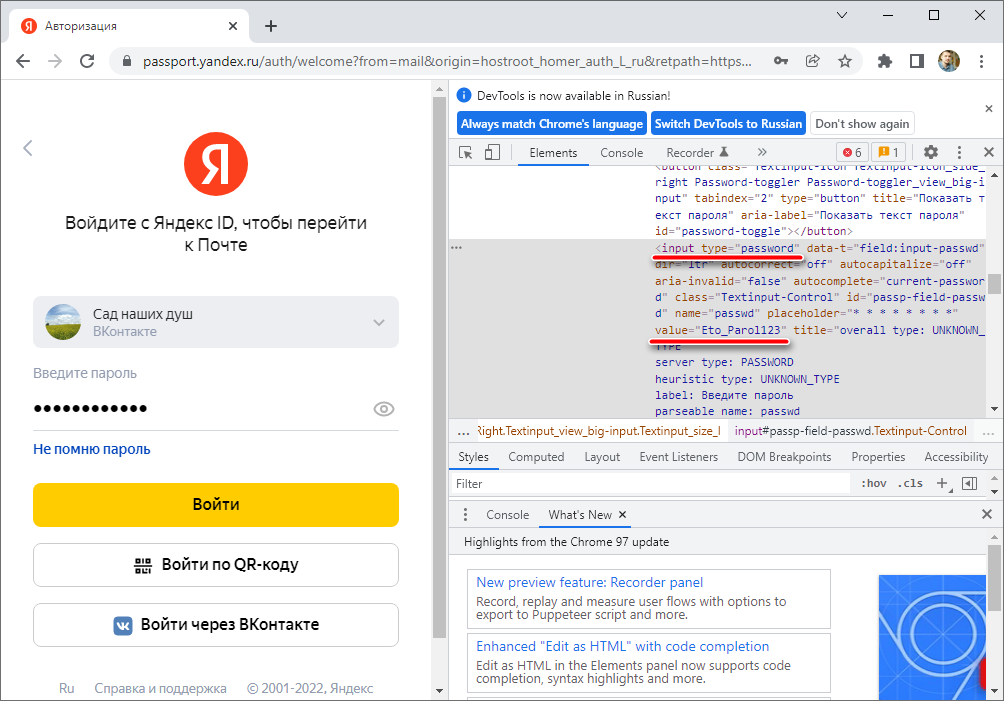Open DevTools settings gear

pyautogui.click(x=931, y=152)
